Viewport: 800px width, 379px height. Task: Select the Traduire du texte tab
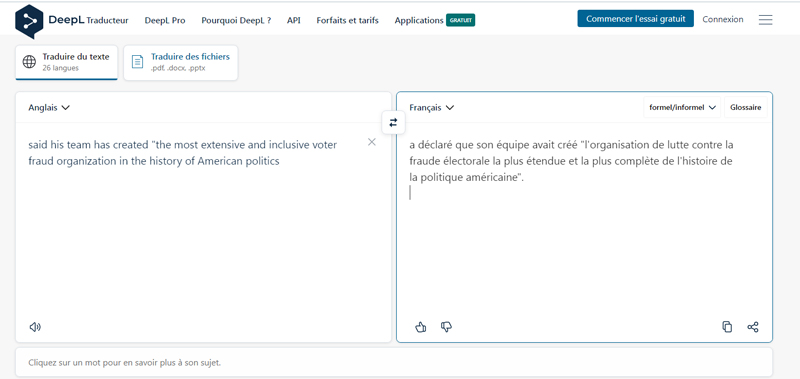[66, 62]
